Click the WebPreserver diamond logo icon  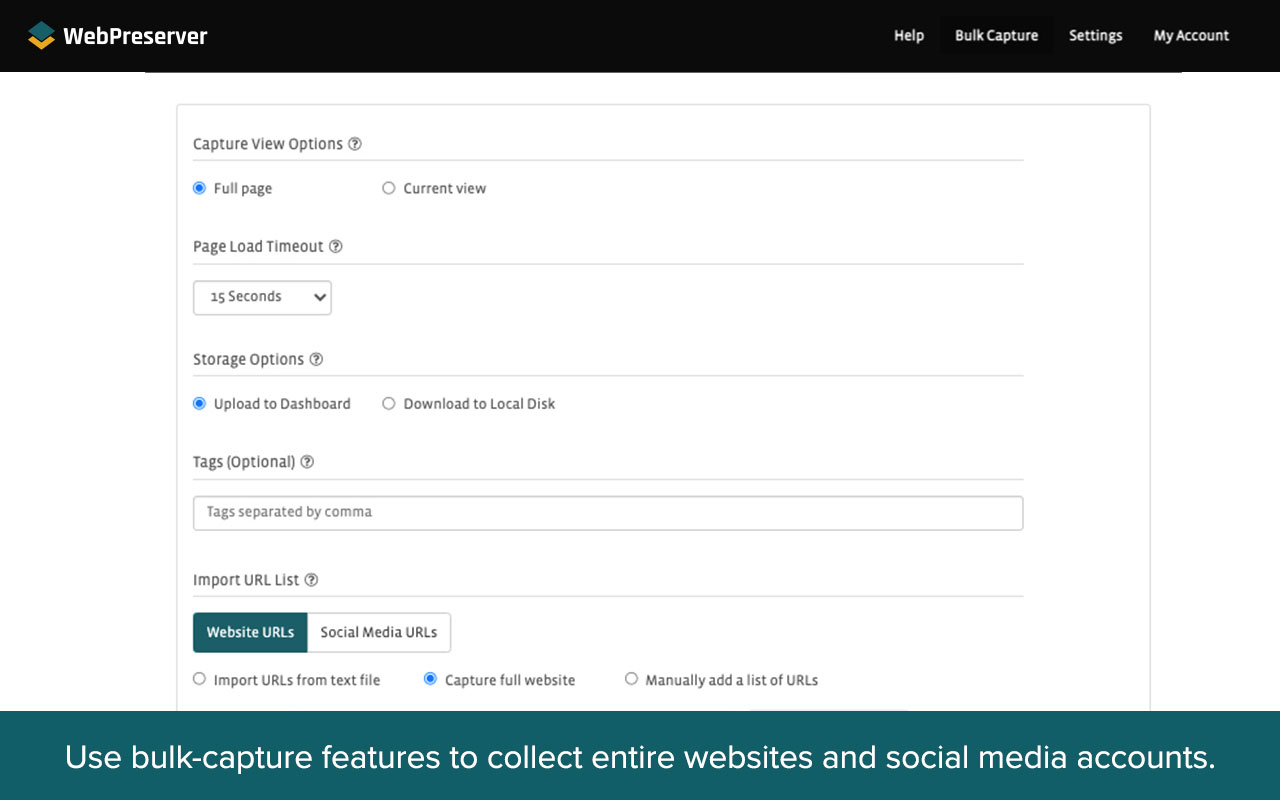[x=40, y=35]
